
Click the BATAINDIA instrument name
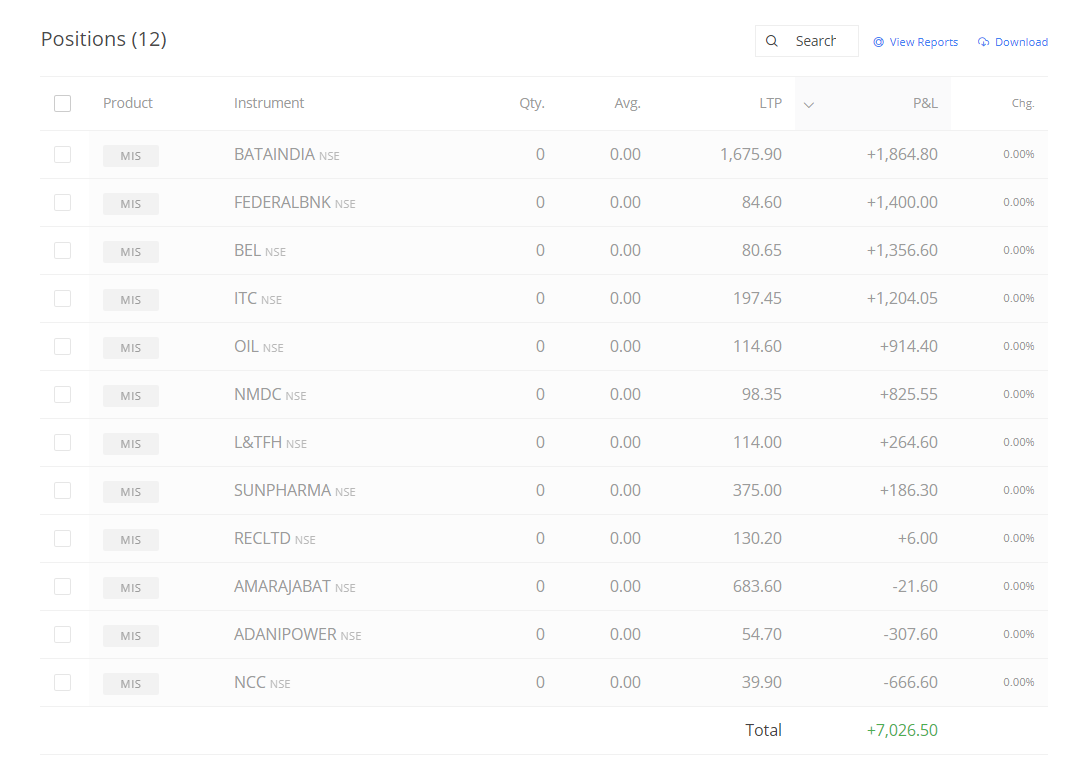[x=274, y=154]
